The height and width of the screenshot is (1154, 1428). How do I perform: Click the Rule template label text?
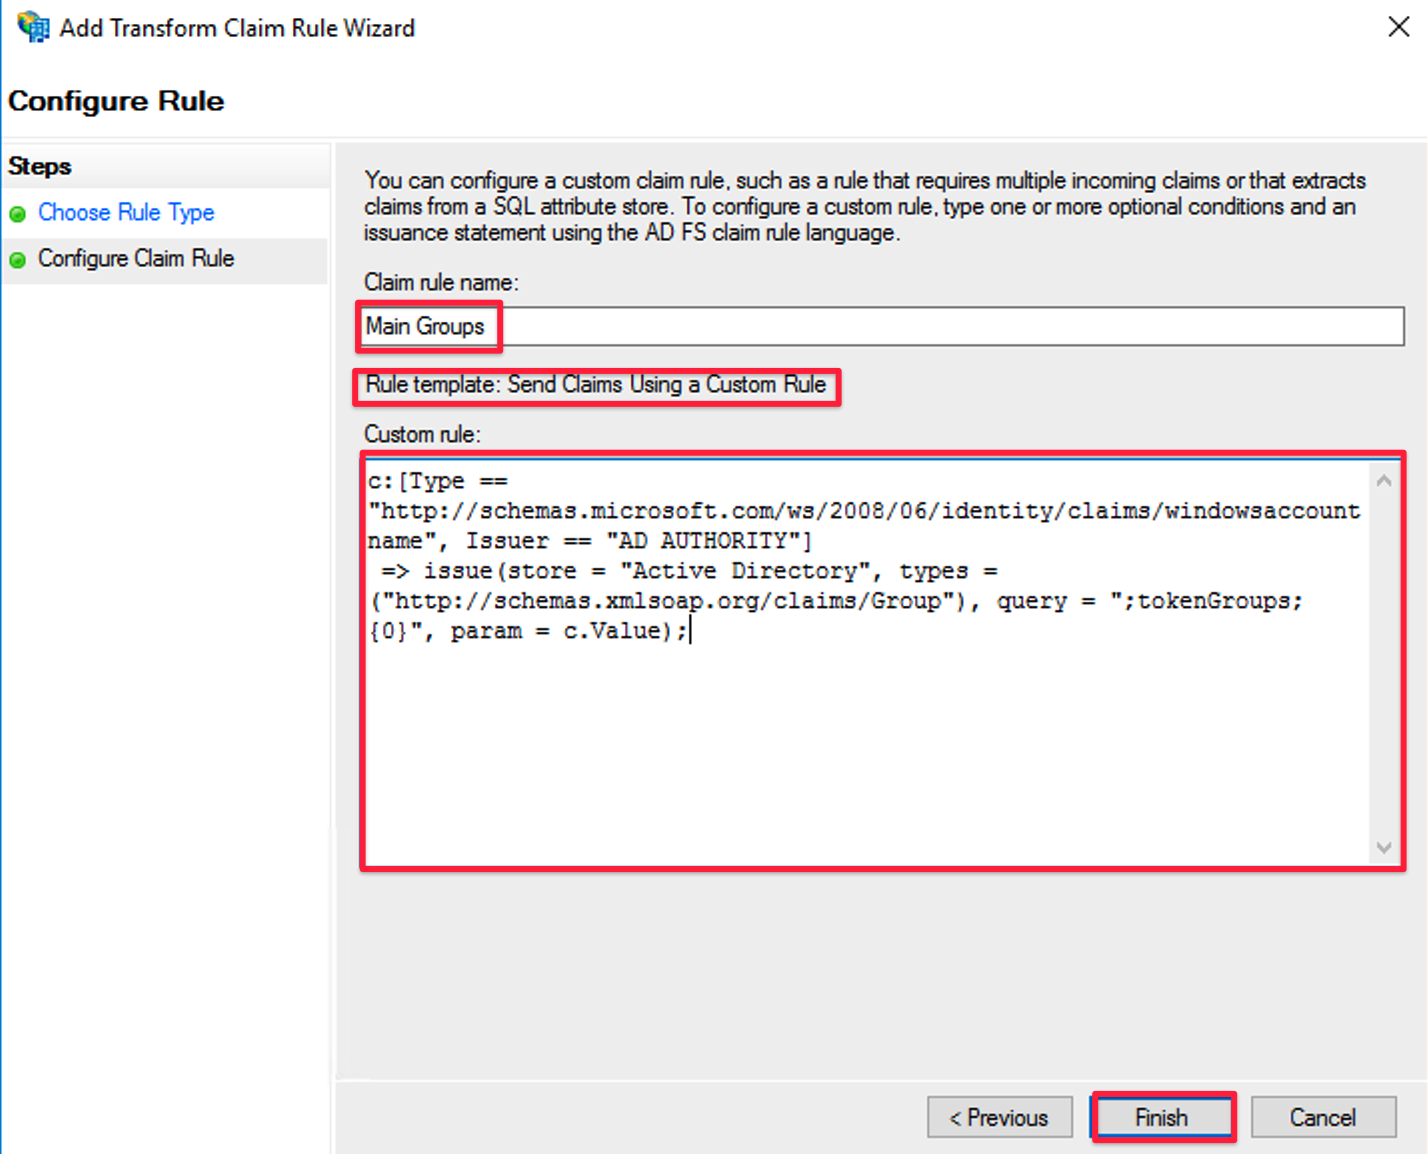[596, 385]
